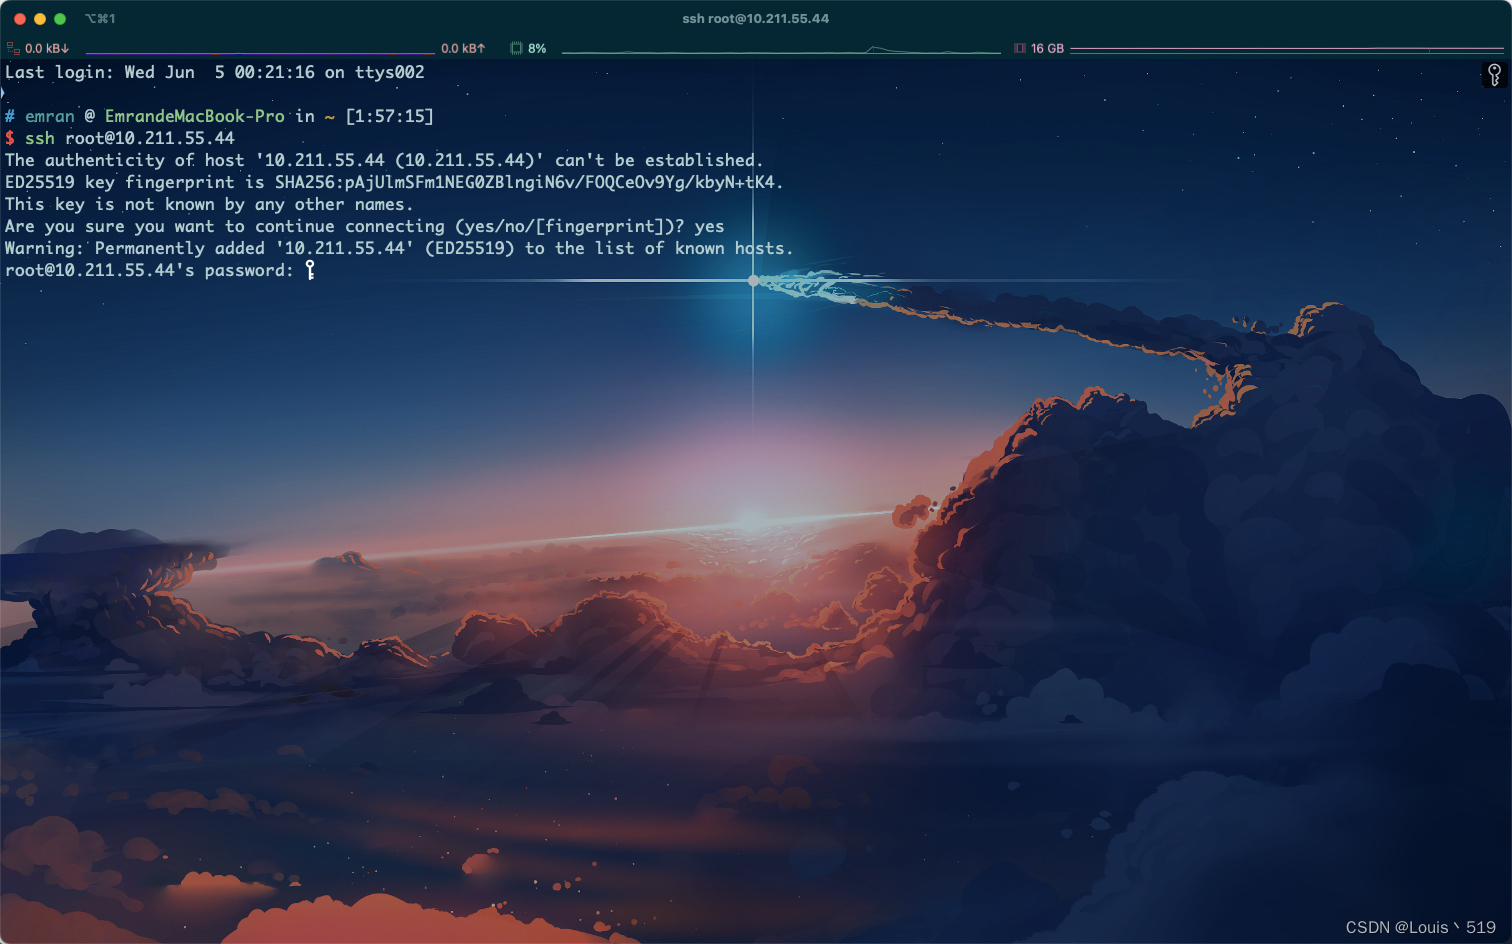Click the Last login line
This screenshot has width=1512, height=944.
coord(215,72)
